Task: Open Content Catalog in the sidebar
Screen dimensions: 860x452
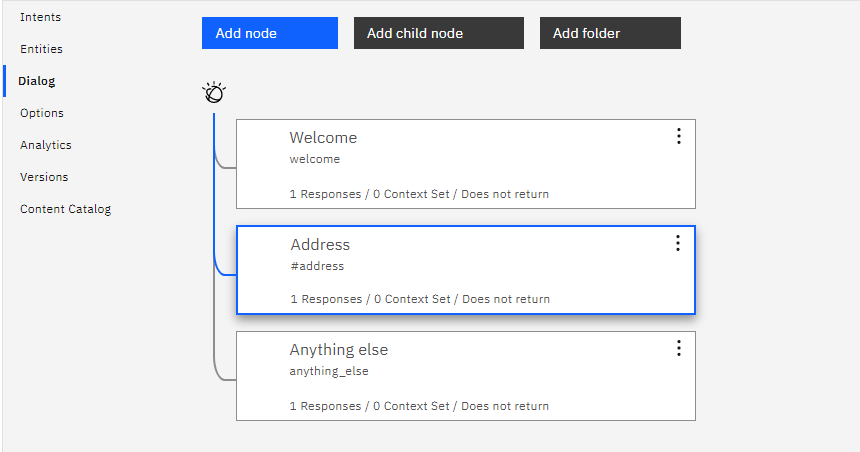Action: coord(66,209)
